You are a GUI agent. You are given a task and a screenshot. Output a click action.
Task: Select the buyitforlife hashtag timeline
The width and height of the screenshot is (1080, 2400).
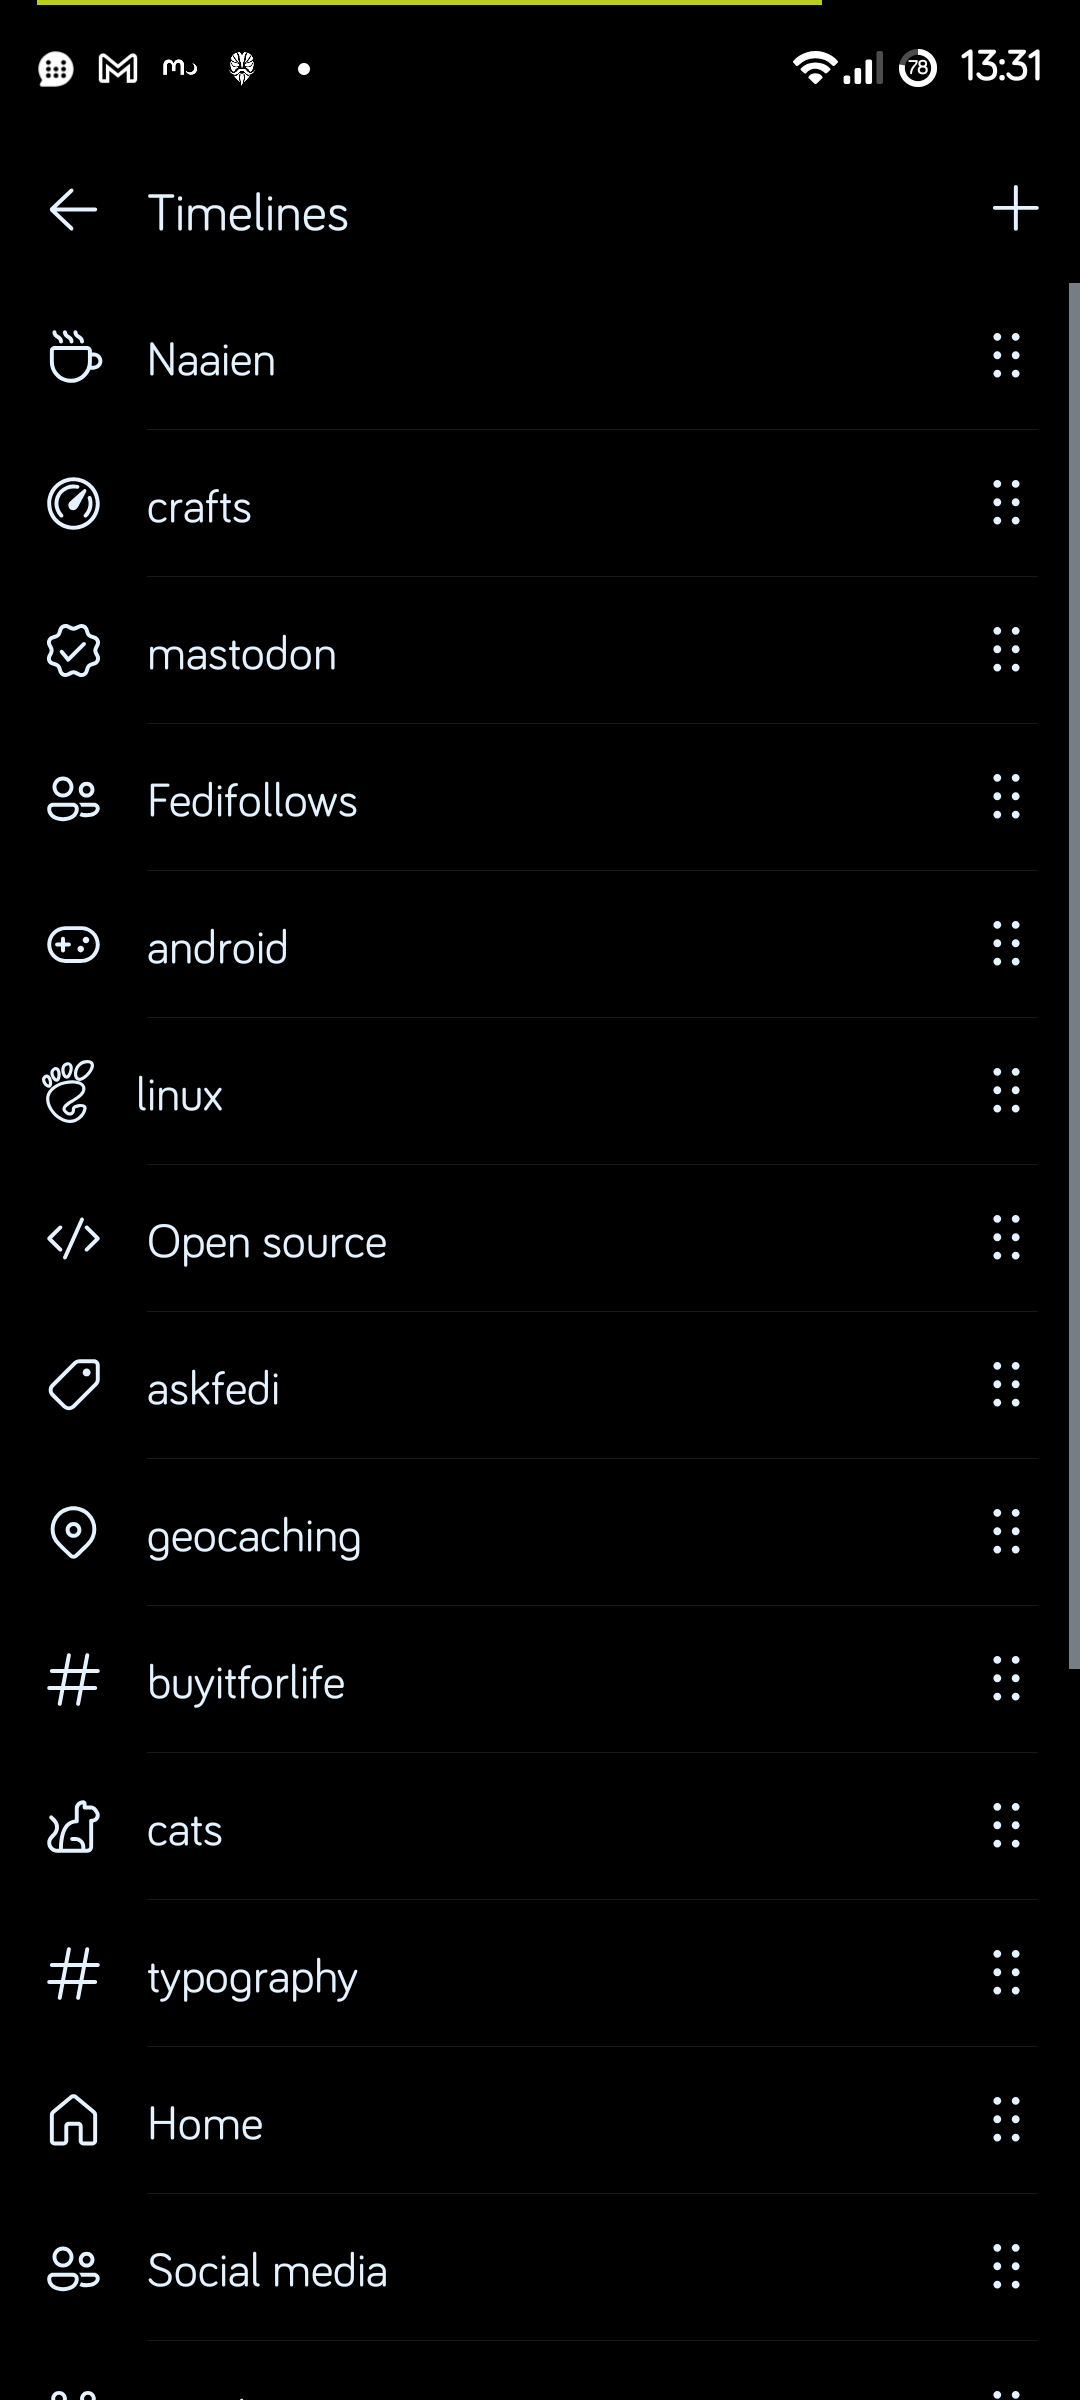click(246, 1682)
